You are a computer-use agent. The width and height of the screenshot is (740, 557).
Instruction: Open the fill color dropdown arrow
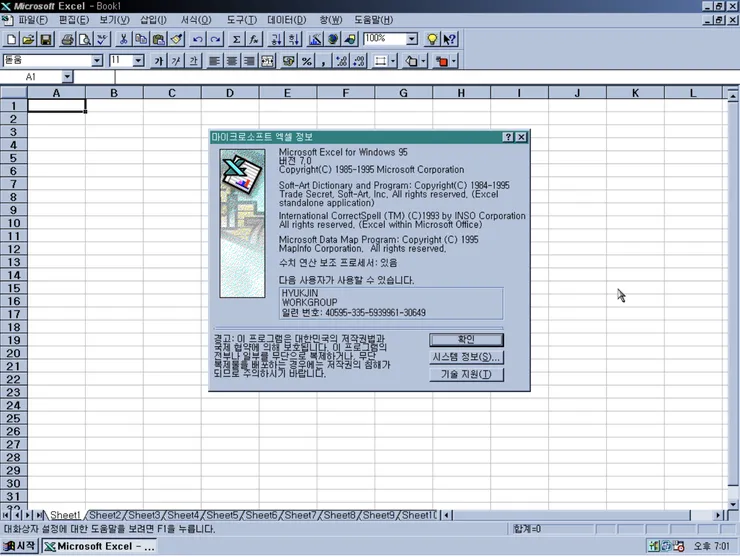point(423,61)
